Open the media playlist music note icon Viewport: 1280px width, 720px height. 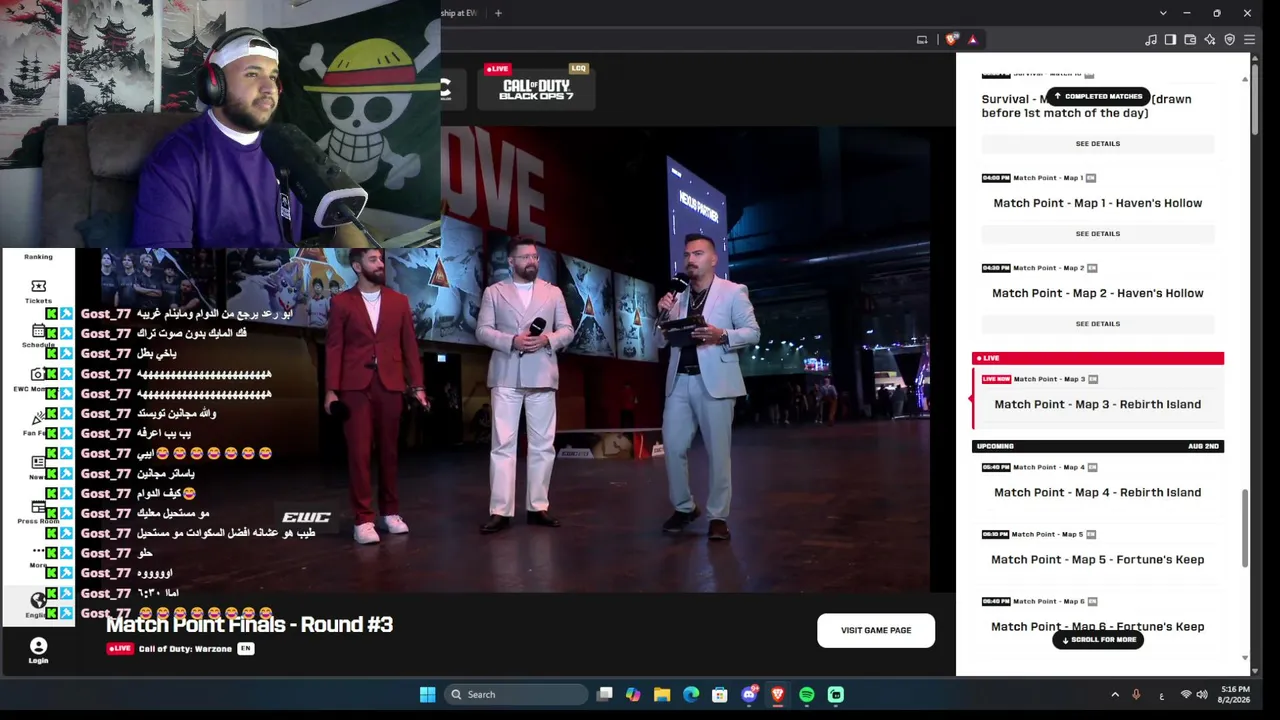(x=1151, y=40)
